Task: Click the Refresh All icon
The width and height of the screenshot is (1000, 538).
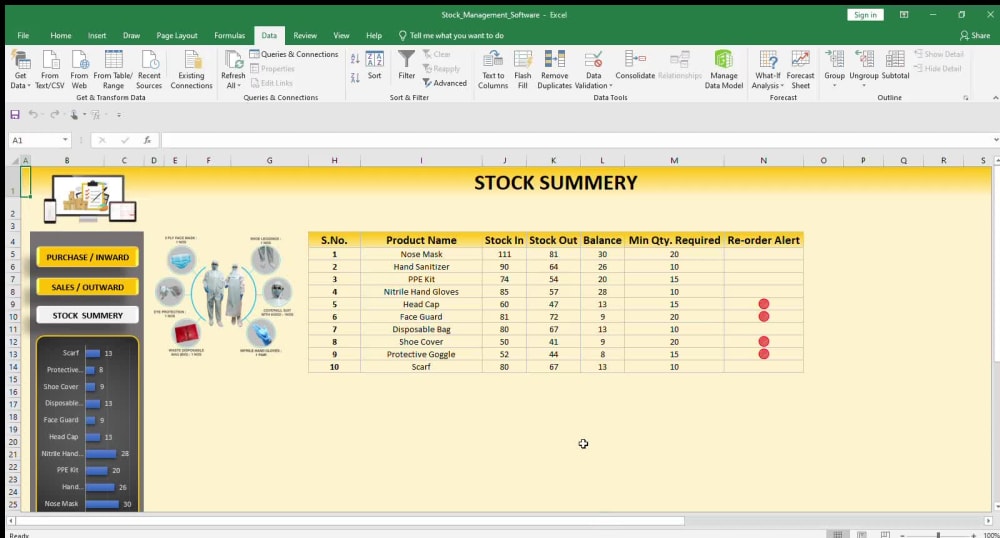Action: [233, 60]
